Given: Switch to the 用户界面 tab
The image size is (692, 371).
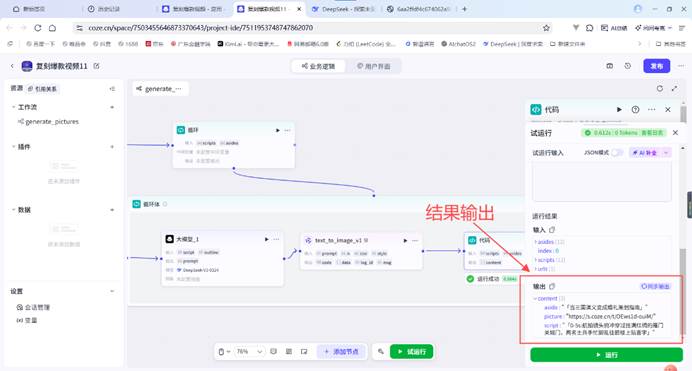Looking at the screenshot, I should [x=373, y=66].
